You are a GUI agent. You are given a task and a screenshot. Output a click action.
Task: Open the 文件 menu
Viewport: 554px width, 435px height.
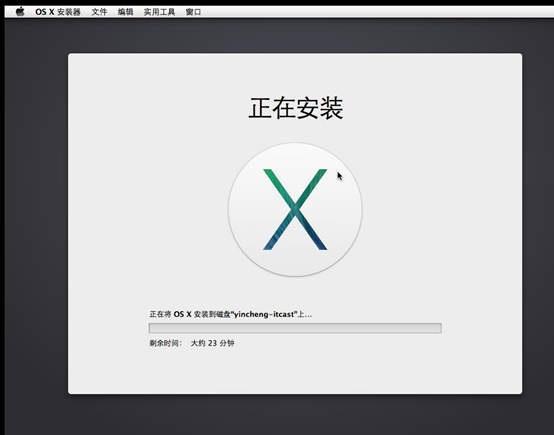click(99, 12)
